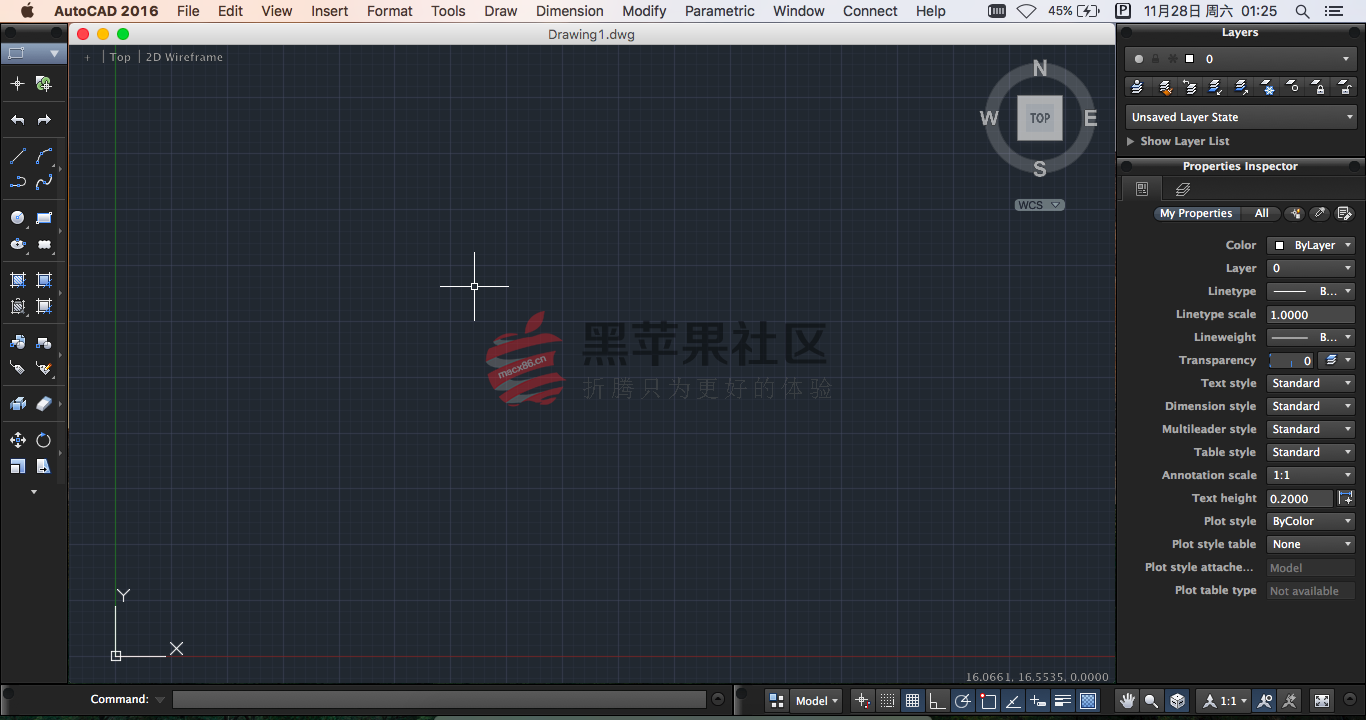Click the Layer Off icon

coord(1294,87)
